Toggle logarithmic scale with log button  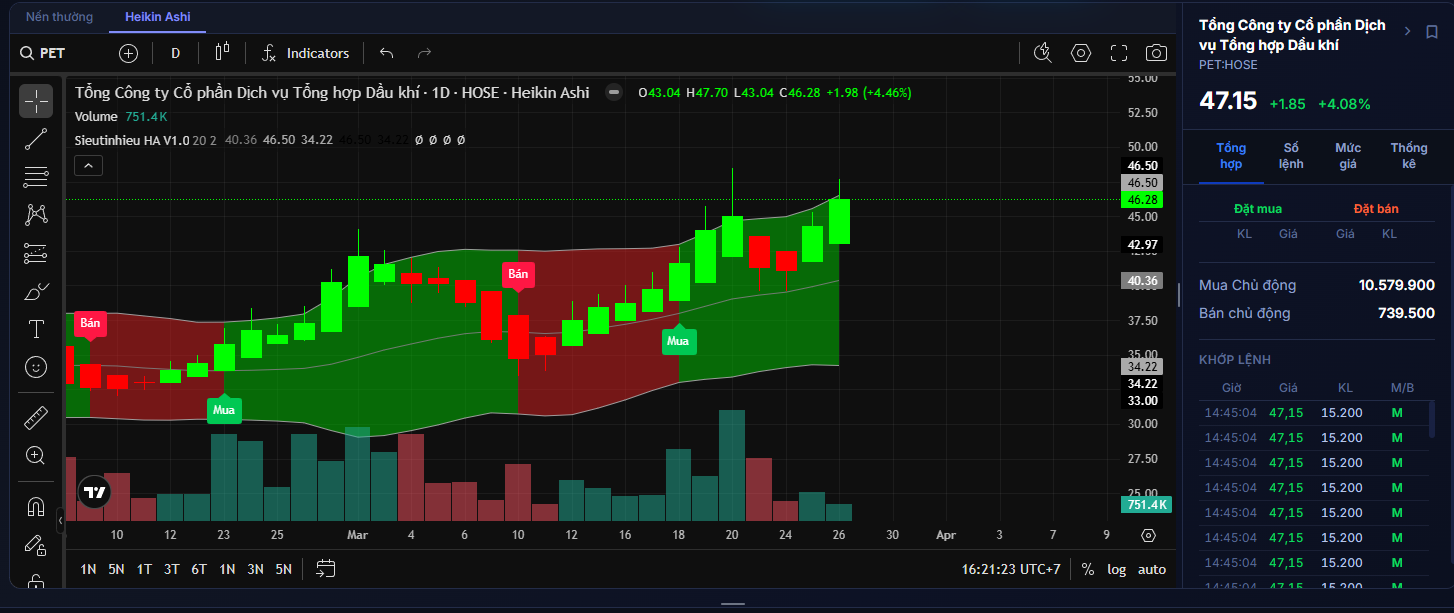click(1116, 569)
